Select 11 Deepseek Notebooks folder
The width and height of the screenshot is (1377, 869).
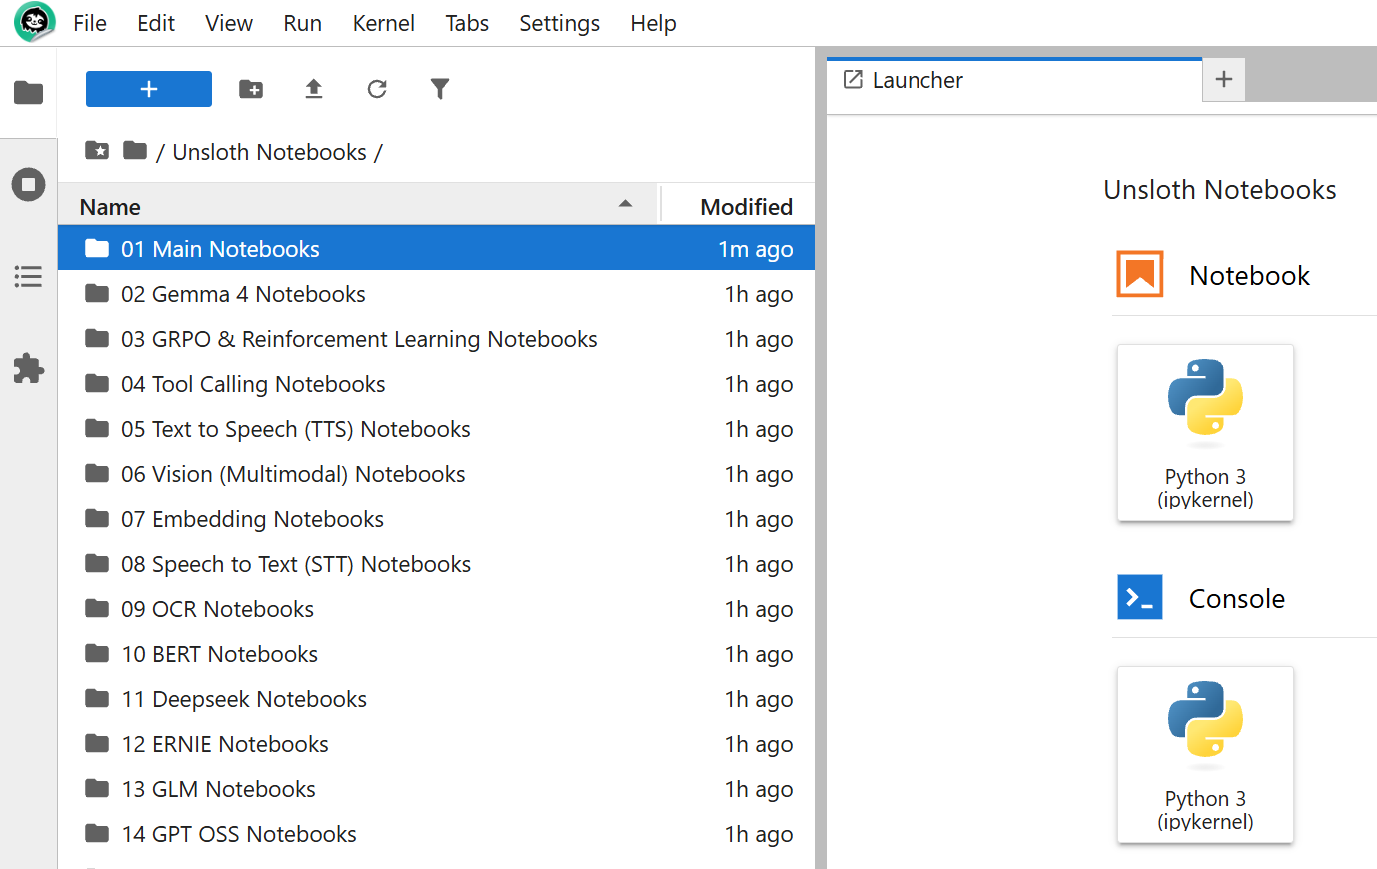tap(436, 698)
